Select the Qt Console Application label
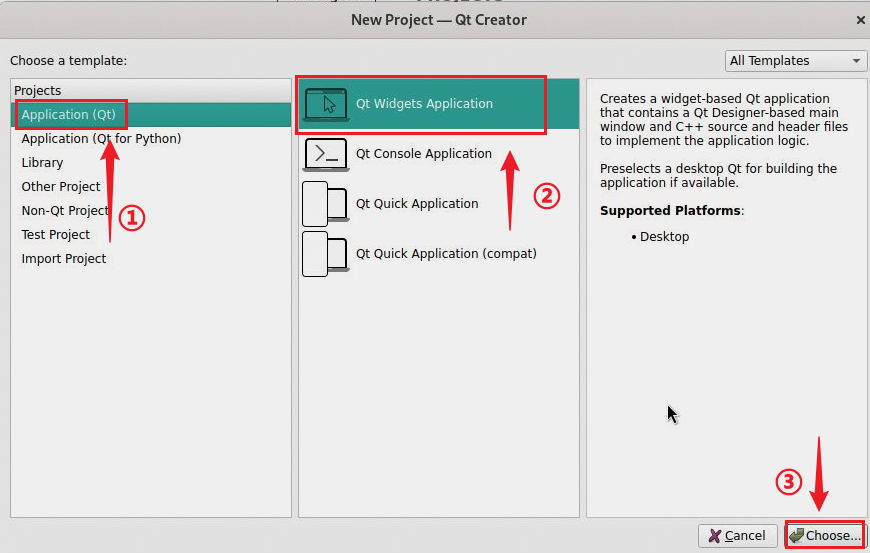 pos(424,154)
